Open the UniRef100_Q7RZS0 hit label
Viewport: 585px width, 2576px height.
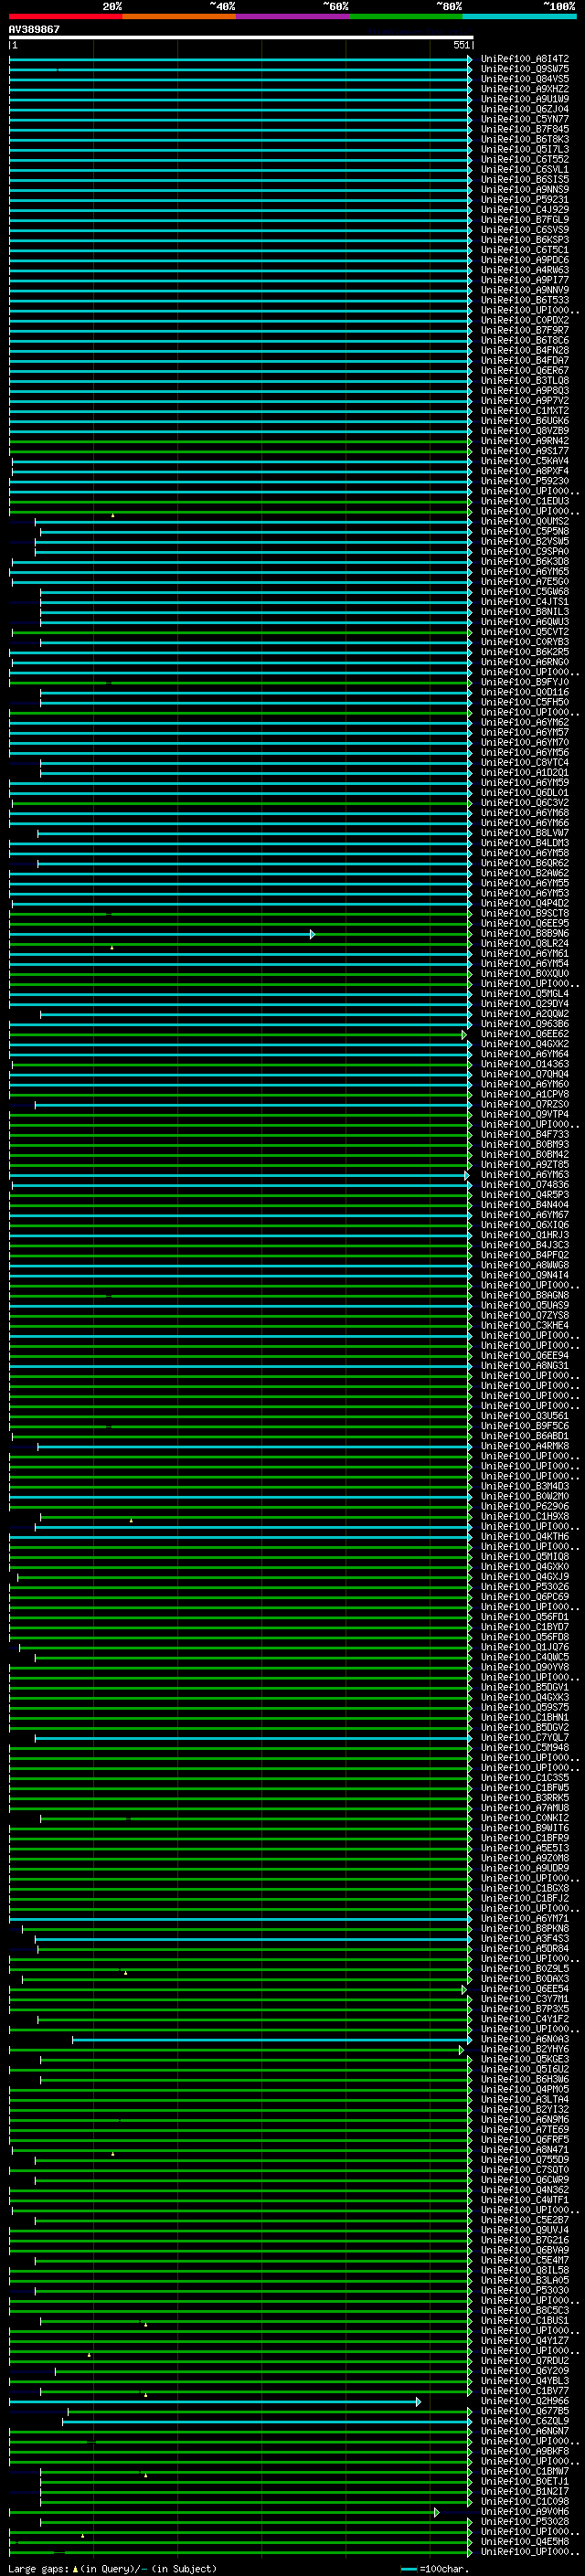click(524, 1105)
